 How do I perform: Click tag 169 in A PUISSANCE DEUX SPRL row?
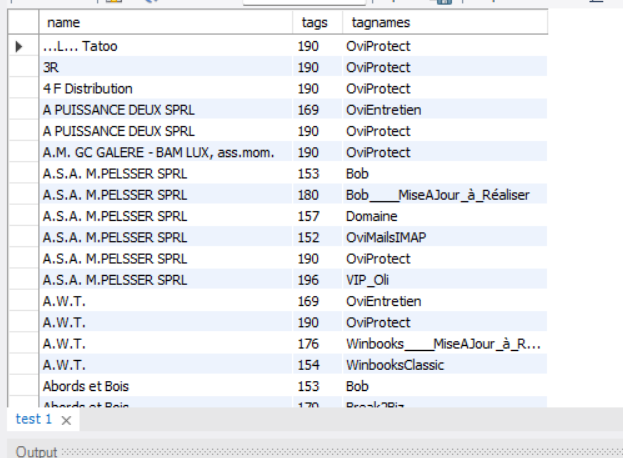click(x=317, y=110)
